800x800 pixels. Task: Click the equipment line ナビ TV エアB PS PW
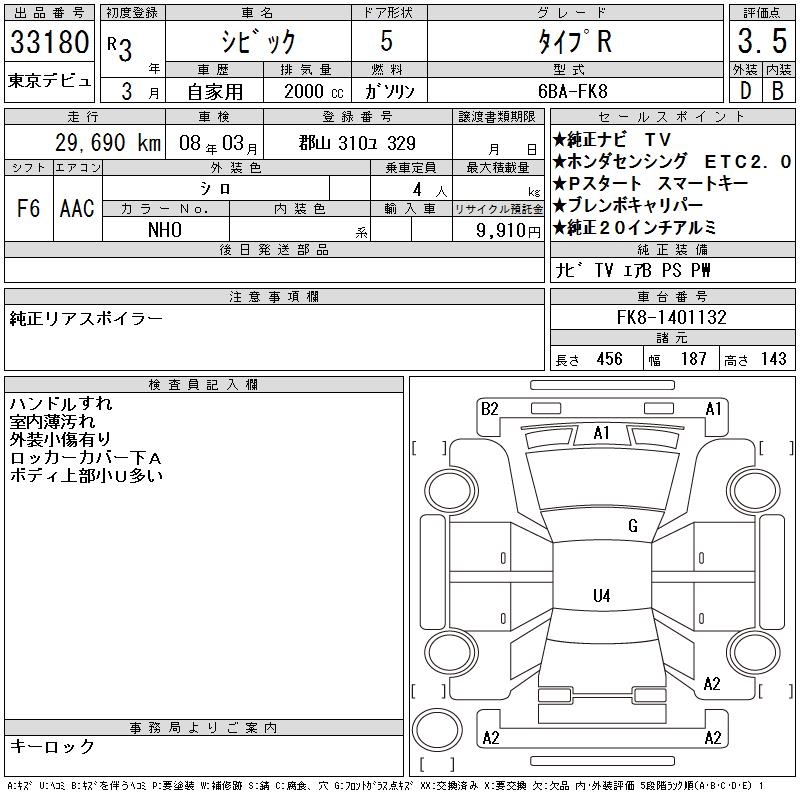(632, 270)
